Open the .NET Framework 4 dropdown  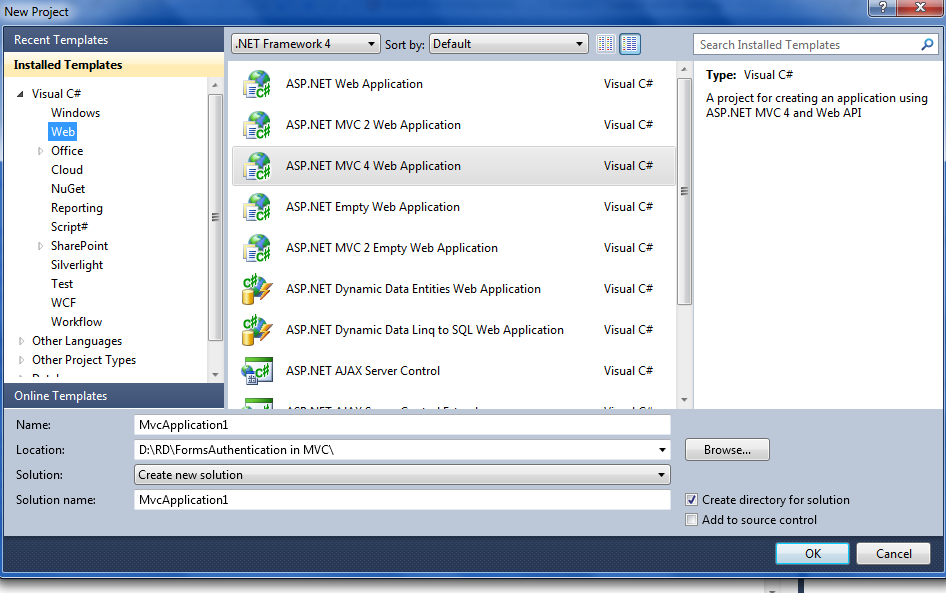click(x=305, y=44)
